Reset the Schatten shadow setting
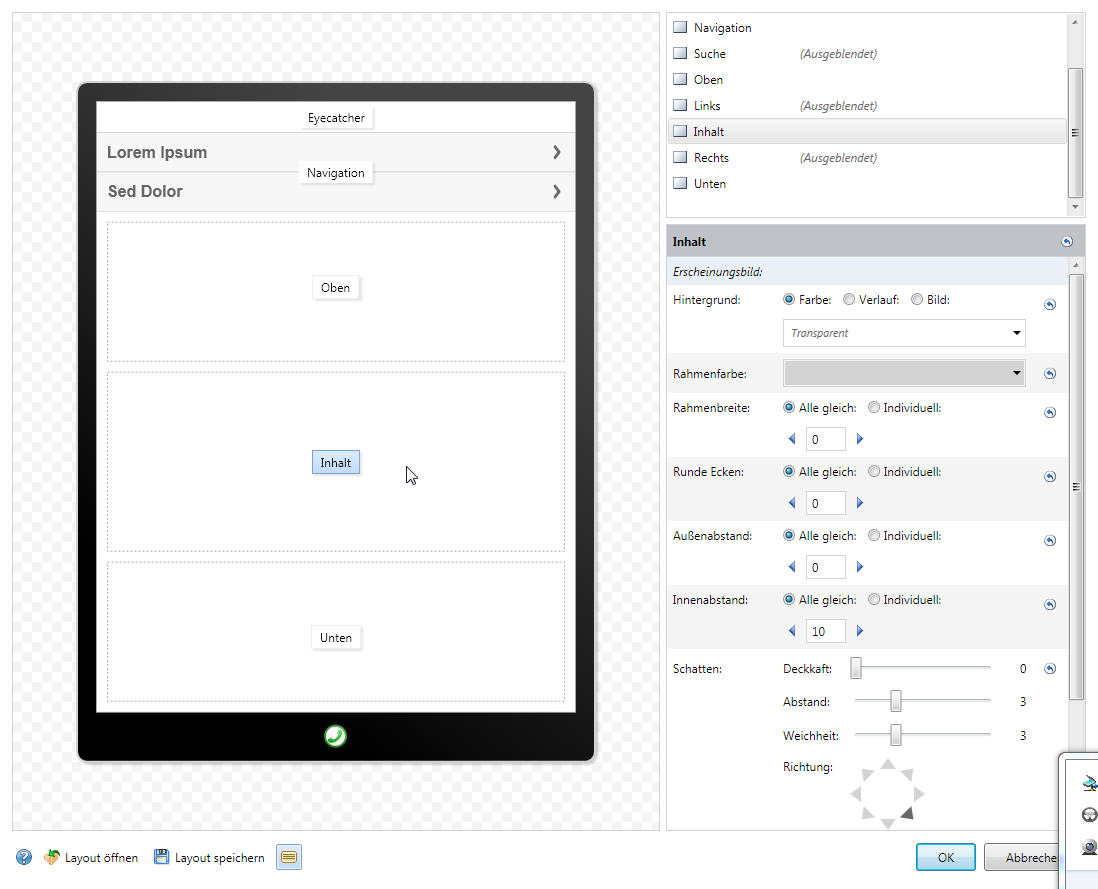Image resolution: width=1098 pixels, height=889 pixels. click(1050, 669)
